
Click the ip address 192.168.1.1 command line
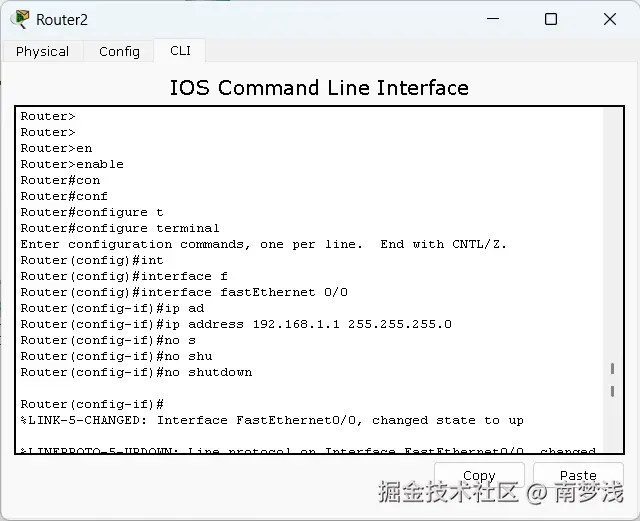(x=236, y=324)
